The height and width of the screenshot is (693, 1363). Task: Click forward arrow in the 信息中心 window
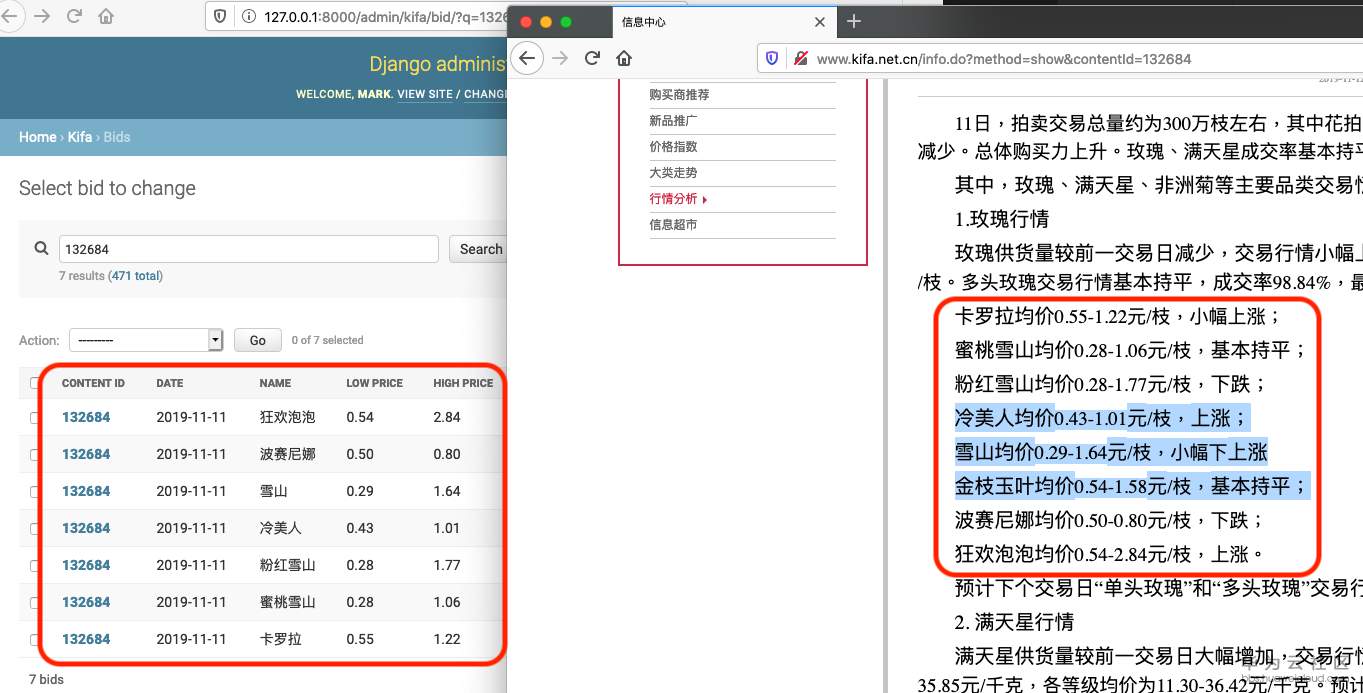pyautogui.click(x=560, y=58)
